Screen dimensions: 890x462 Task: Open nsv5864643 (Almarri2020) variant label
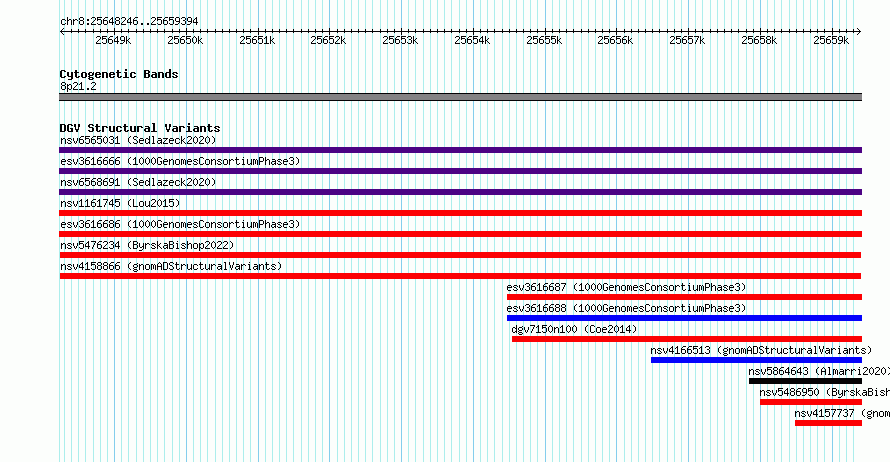(x=819, y=371)
